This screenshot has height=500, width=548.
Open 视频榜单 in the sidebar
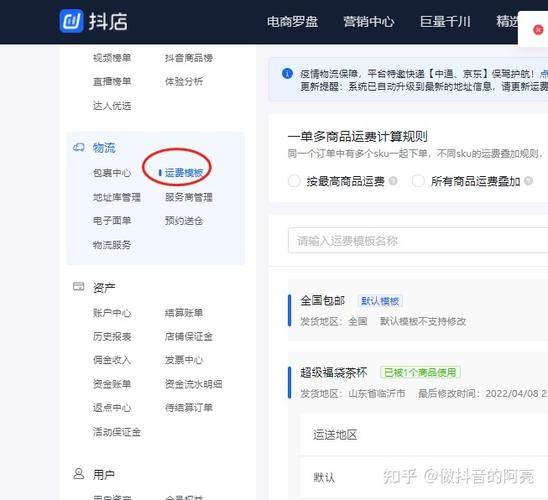tap(112, 58)
